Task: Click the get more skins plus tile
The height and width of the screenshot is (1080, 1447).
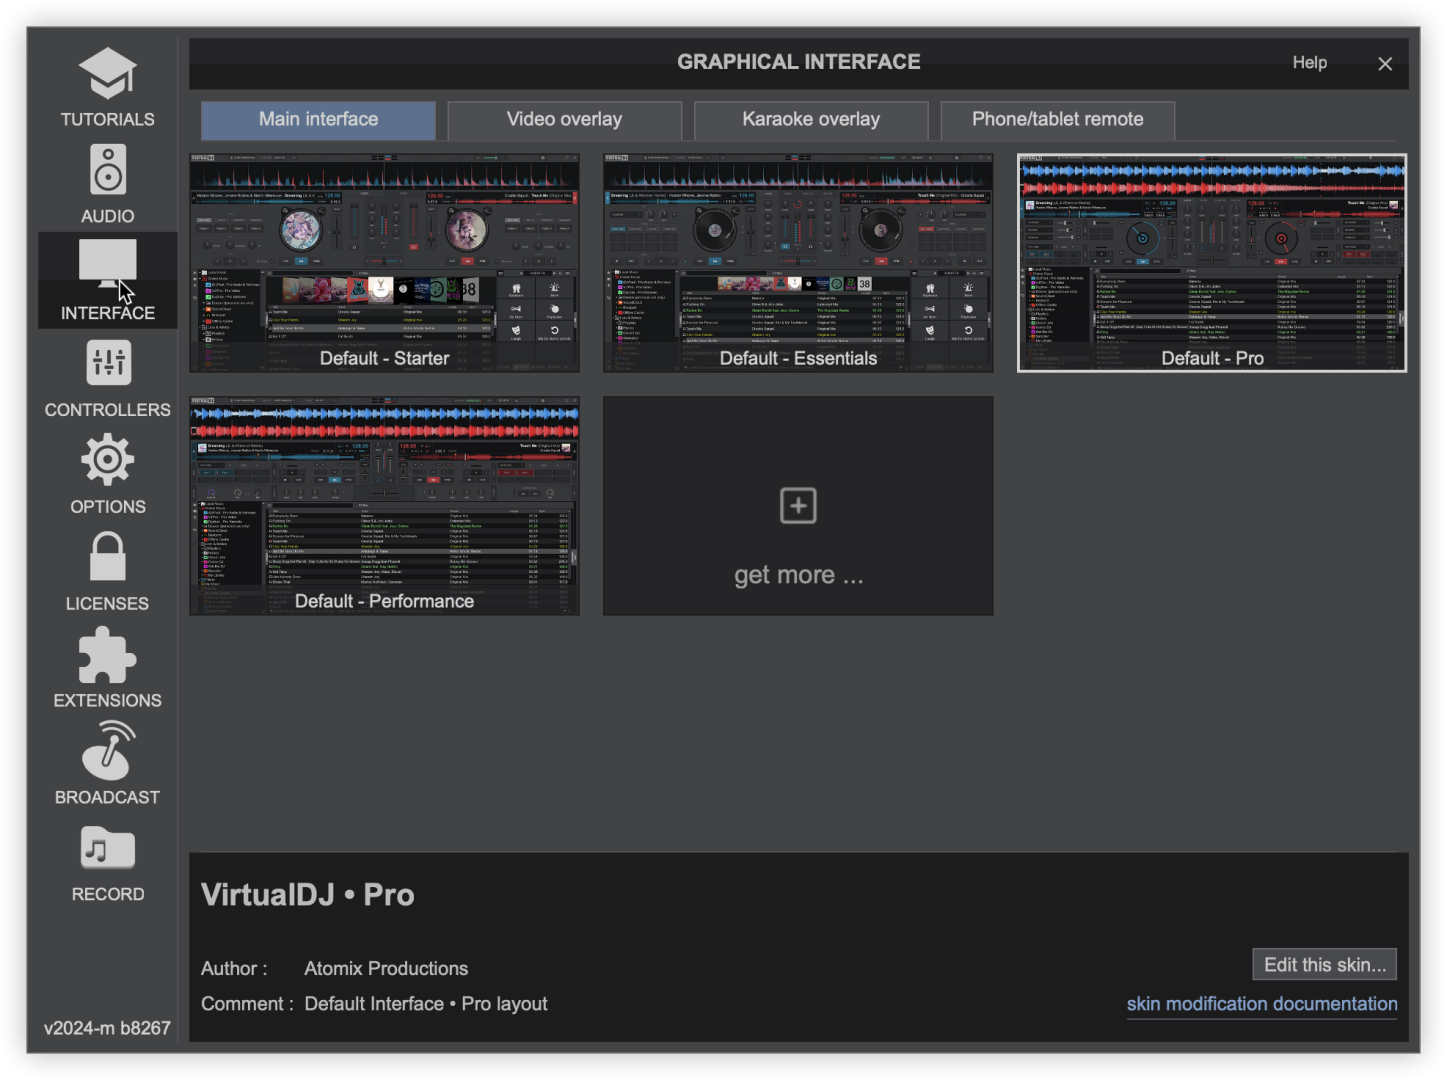Action: (x=798, y=506)
